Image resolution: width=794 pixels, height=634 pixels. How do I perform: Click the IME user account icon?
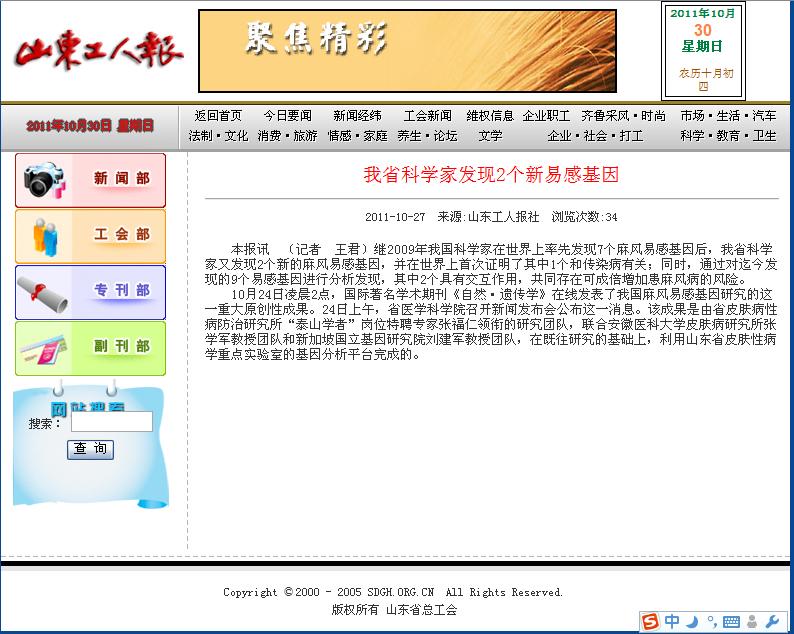click(x=751, y=621)
